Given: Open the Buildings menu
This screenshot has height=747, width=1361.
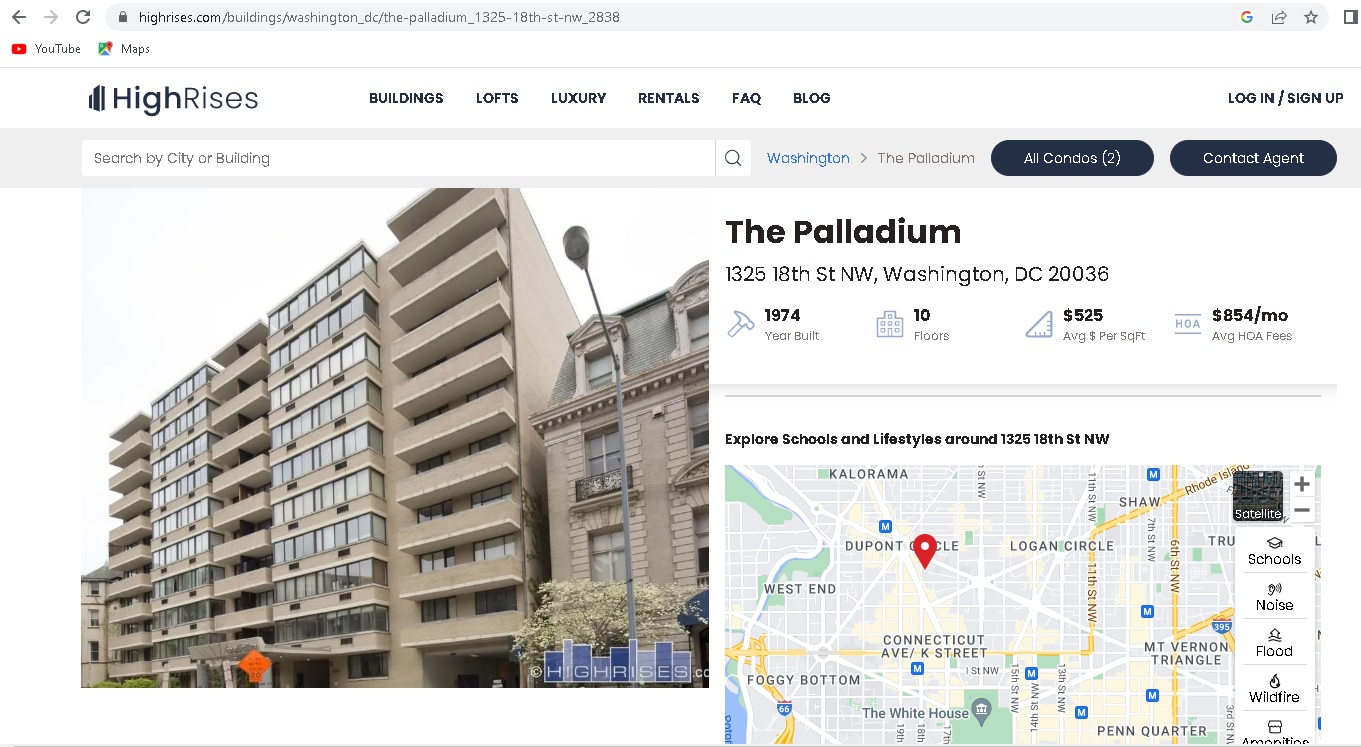Looking at the screenshot, I should coord(406,98).
